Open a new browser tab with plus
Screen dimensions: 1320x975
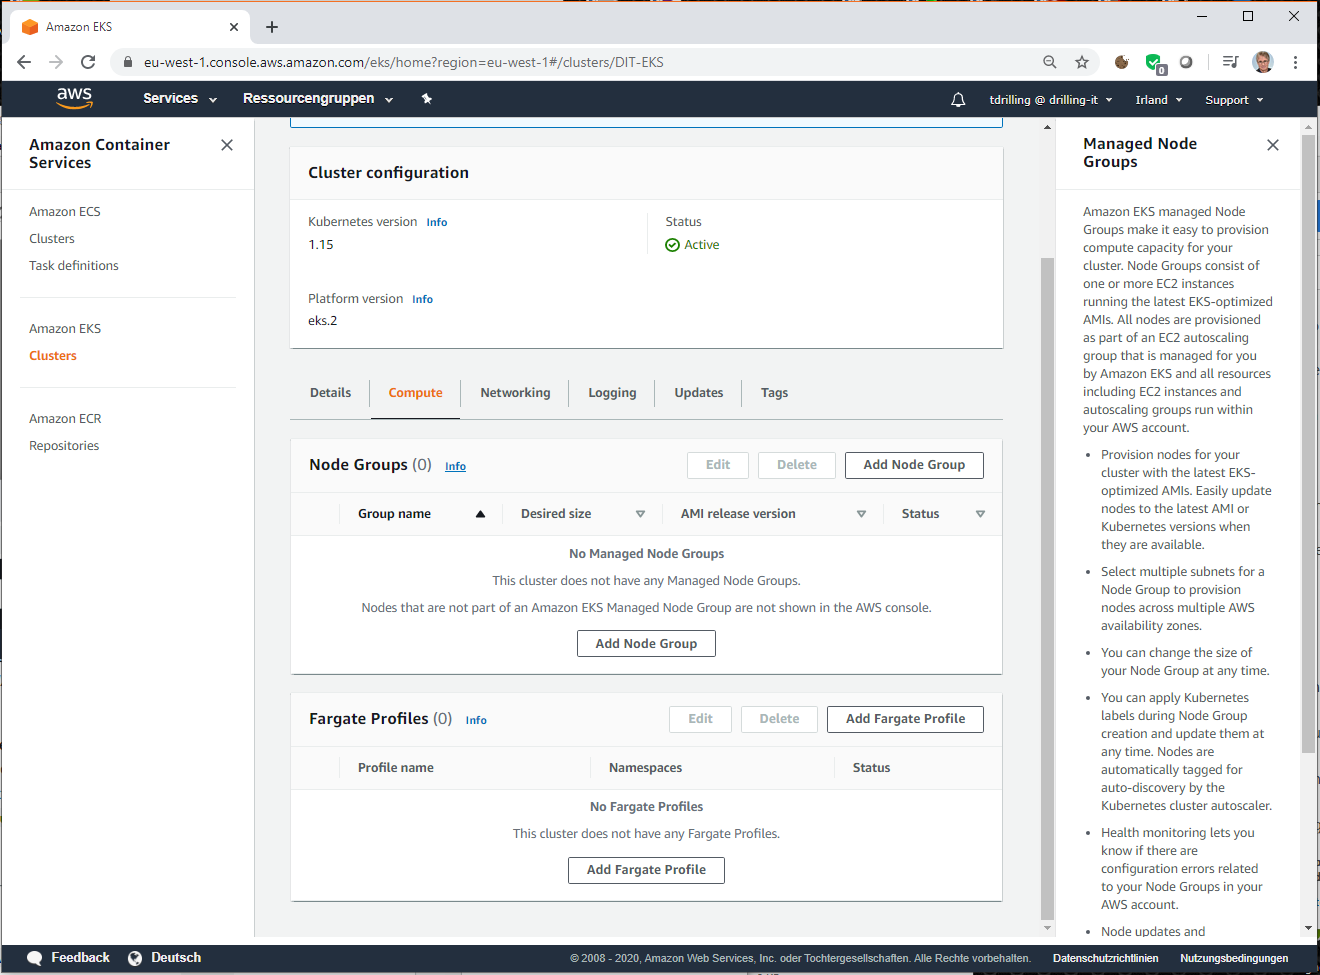(x=272, y=27)
